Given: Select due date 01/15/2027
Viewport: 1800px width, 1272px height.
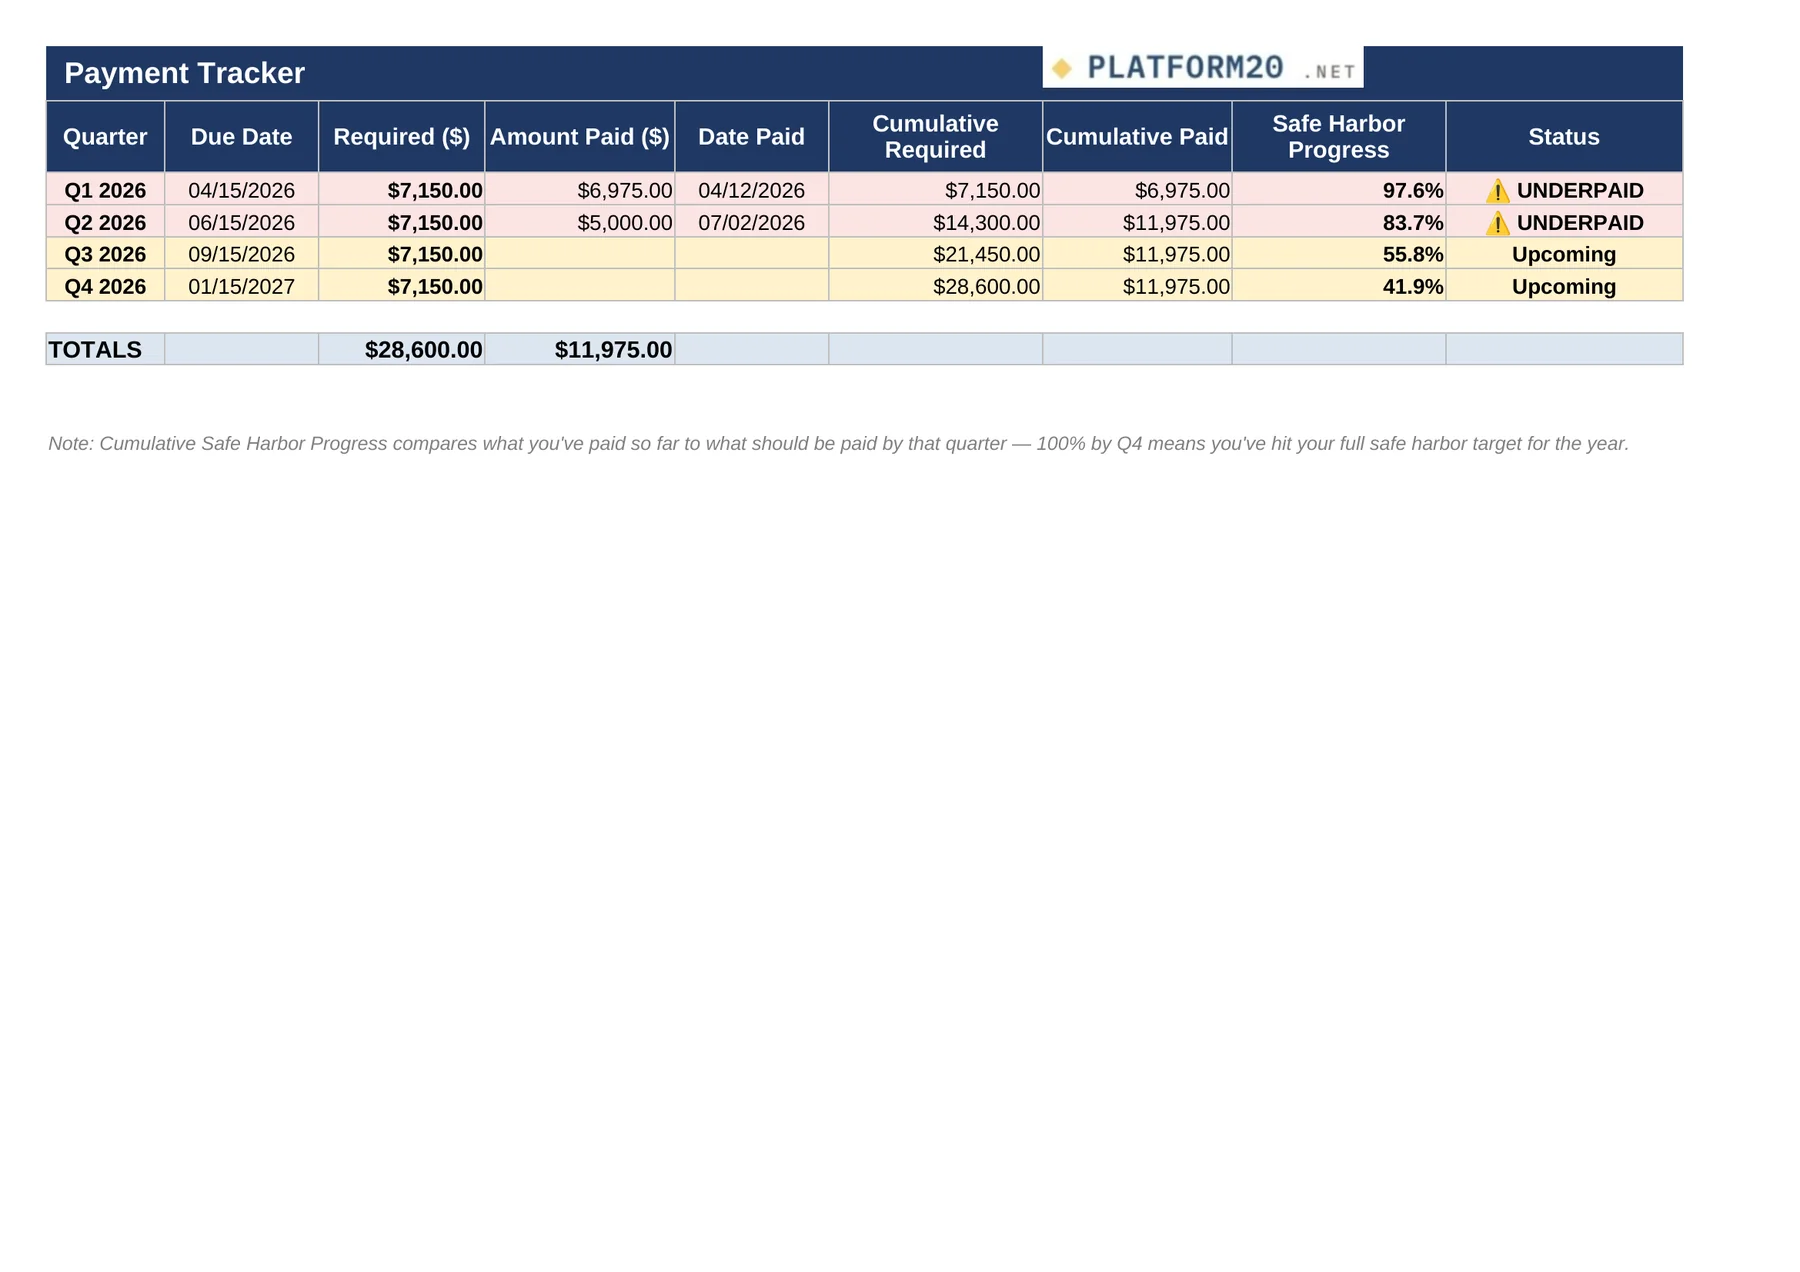Looking at the screenshot, I should pyautogui.click(x=241, y=286).
